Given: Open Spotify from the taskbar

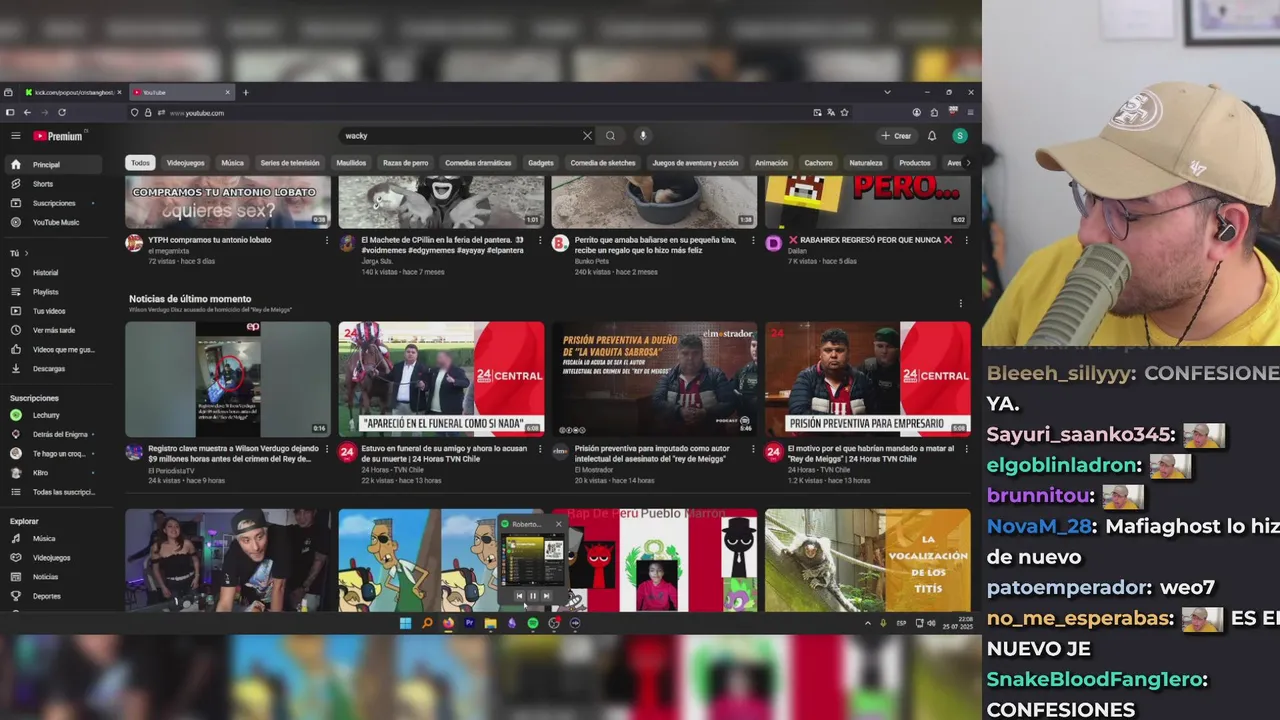Looking at the screenshot, I should click(x=533, y=623).
